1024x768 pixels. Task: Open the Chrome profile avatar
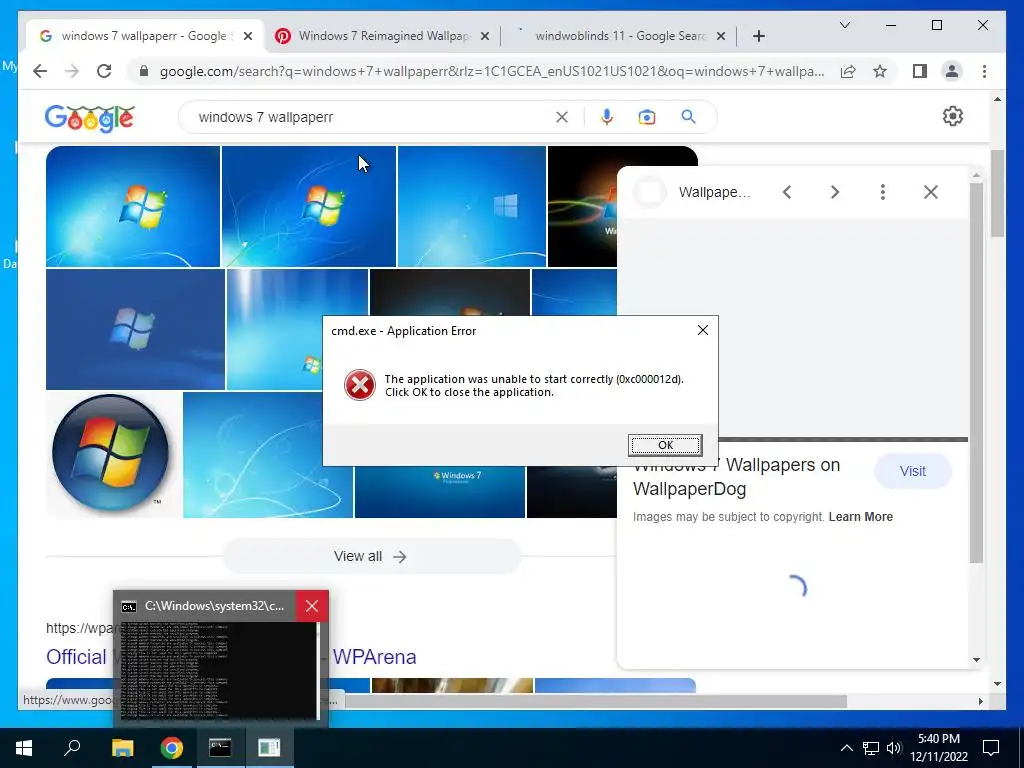point(952,71)
